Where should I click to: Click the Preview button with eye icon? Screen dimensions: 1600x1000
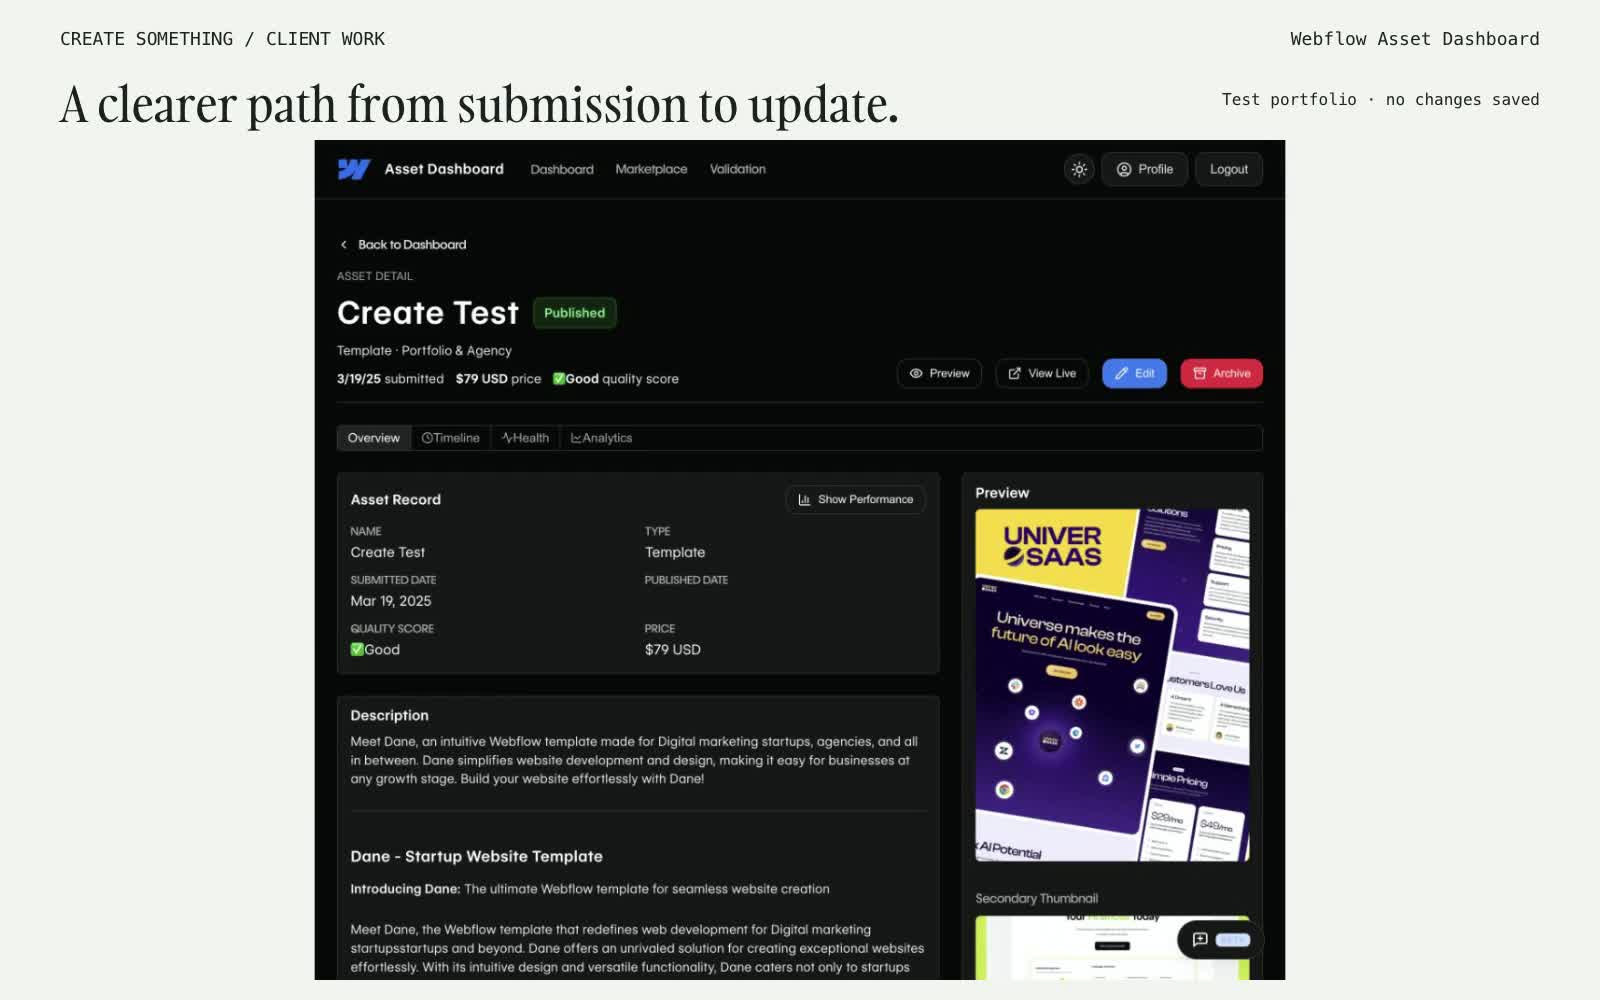pos(940,373)
